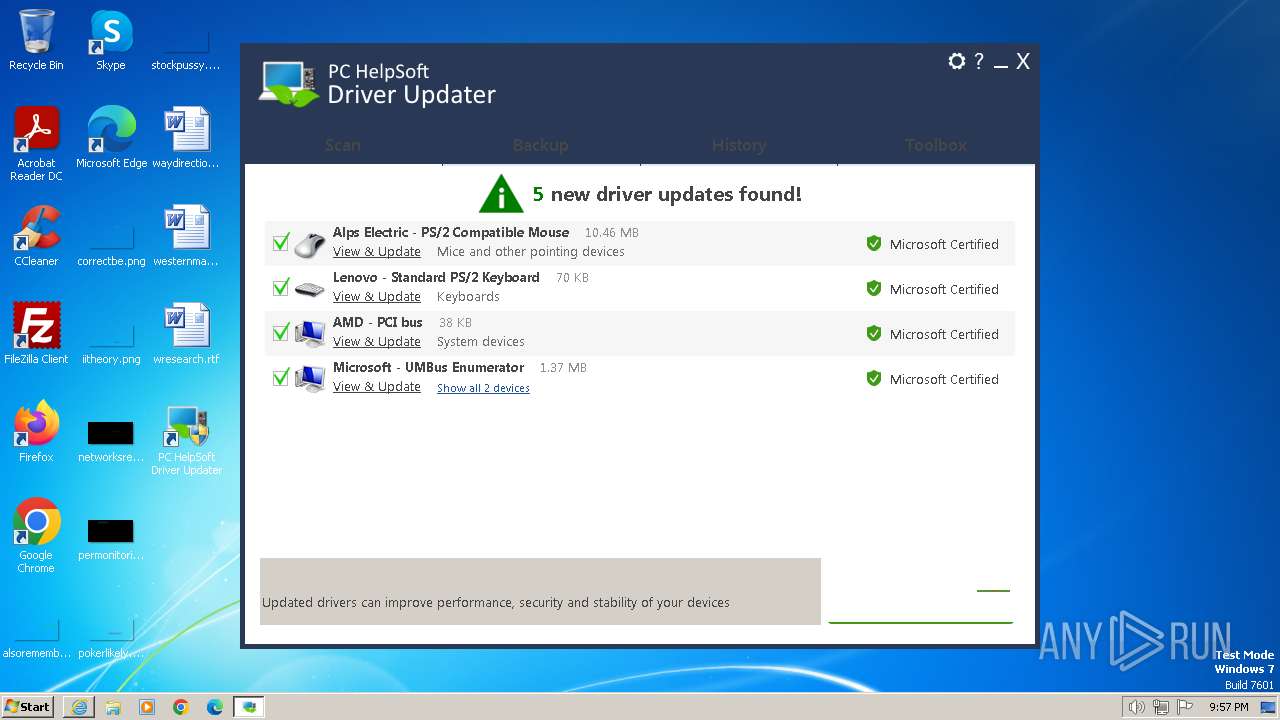Viewport: 1280px width, 720px height.
Task: Click the 'Updated drivers can improve performance' message
Action: 496,603
